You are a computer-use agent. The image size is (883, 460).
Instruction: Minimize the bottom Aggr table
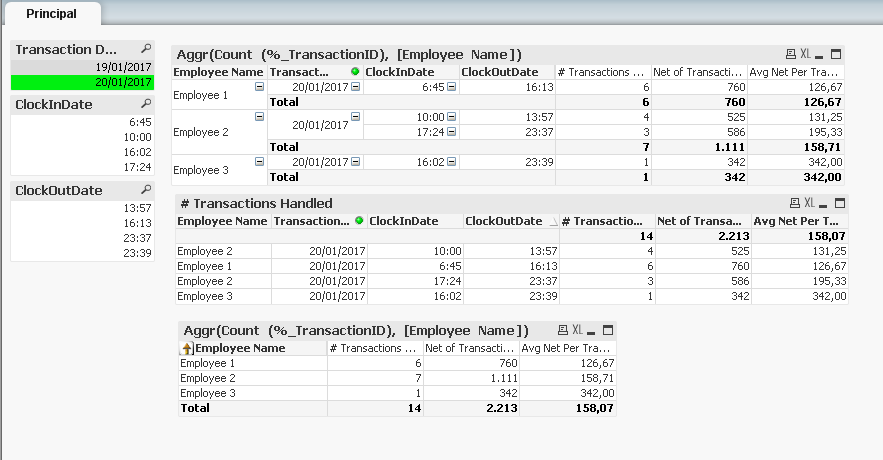click(591, 331)
